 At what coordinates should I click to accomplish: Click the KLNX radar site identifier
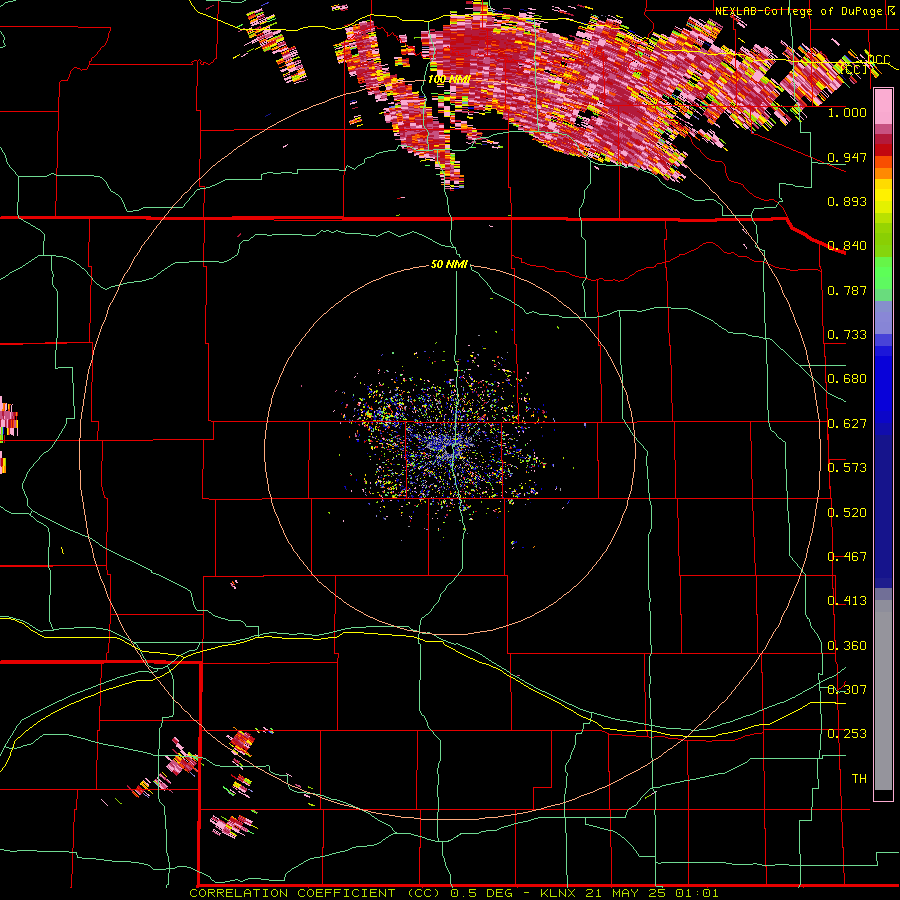[559, 893]
